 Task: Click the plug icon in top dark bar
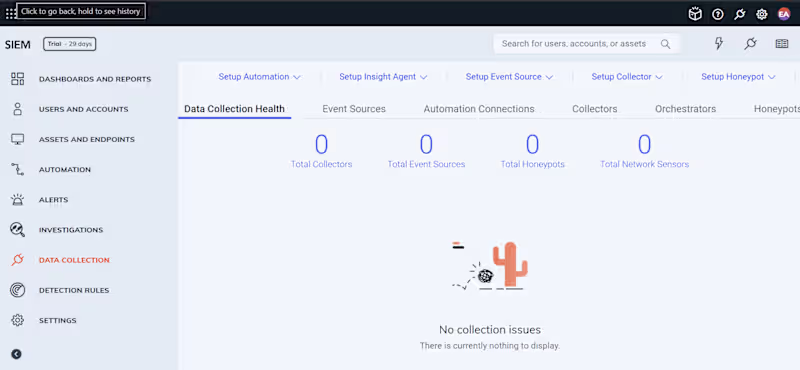[740, 14]
